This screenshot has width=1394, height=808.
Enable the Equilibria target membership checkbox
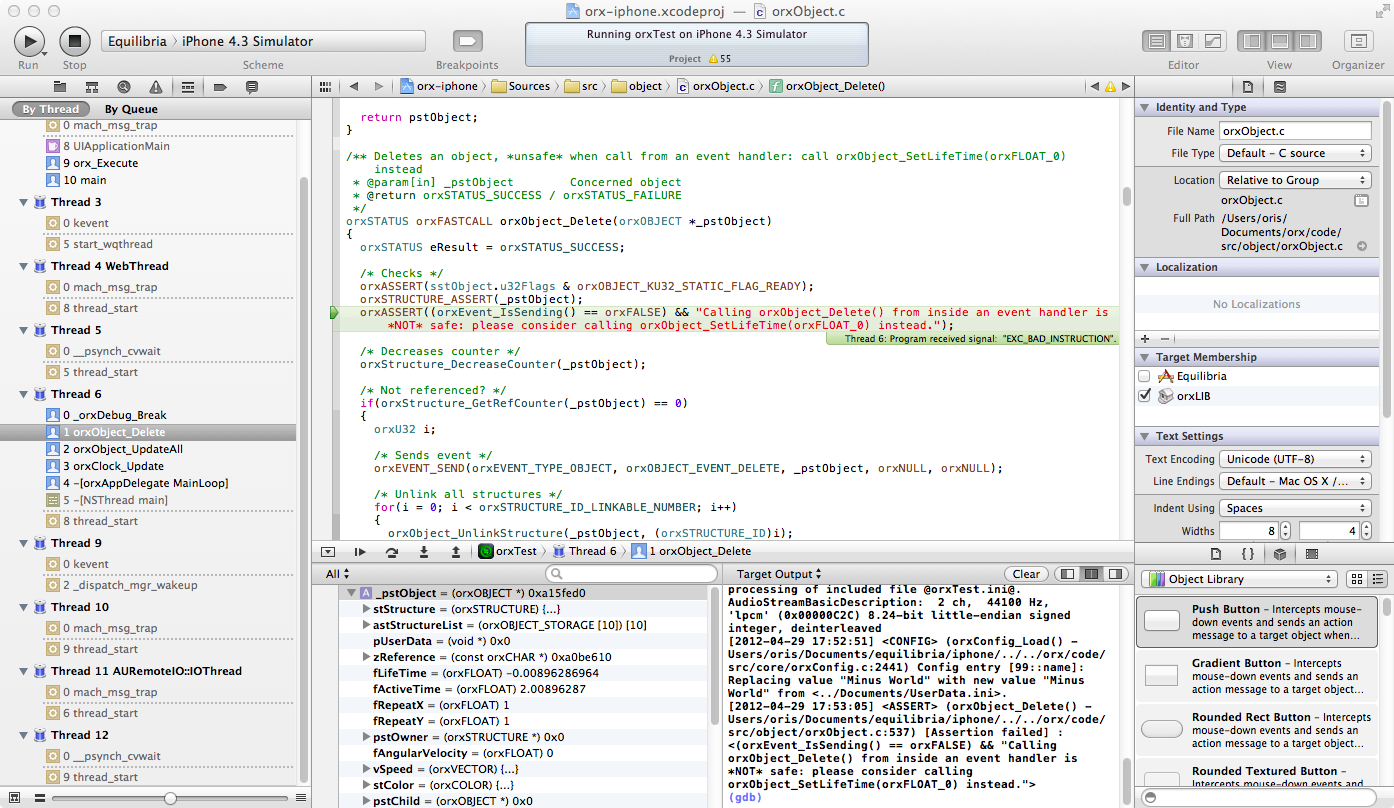pos(1144,376)
